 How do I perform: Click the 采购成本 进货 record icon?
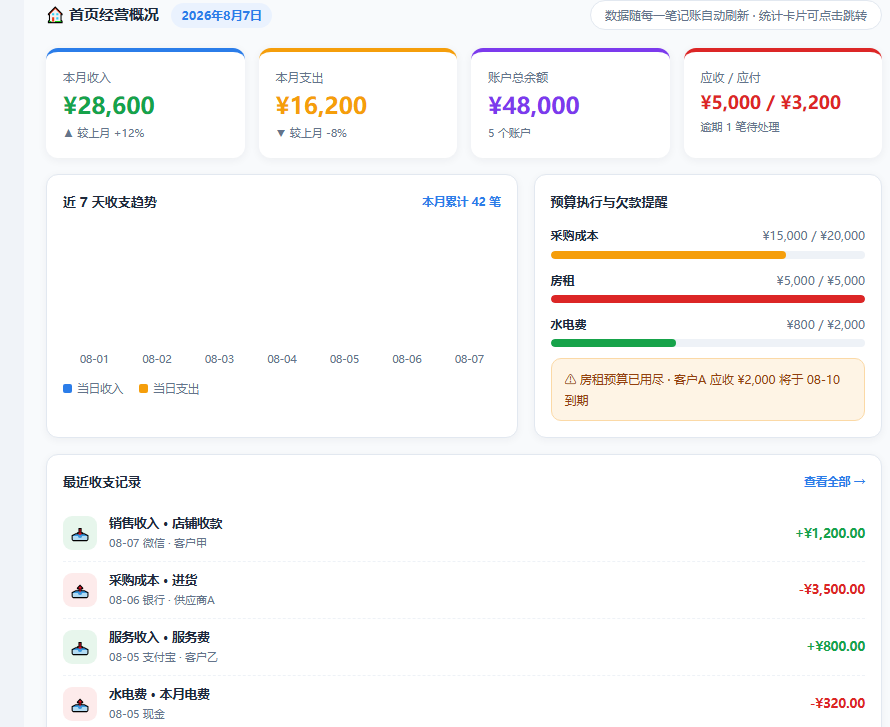pos(80,590)
